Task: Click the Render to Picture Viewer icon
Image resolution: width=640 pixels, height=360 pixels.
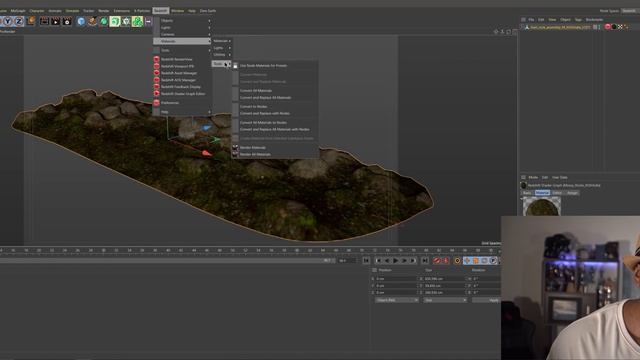Action: tap(56, 21)
